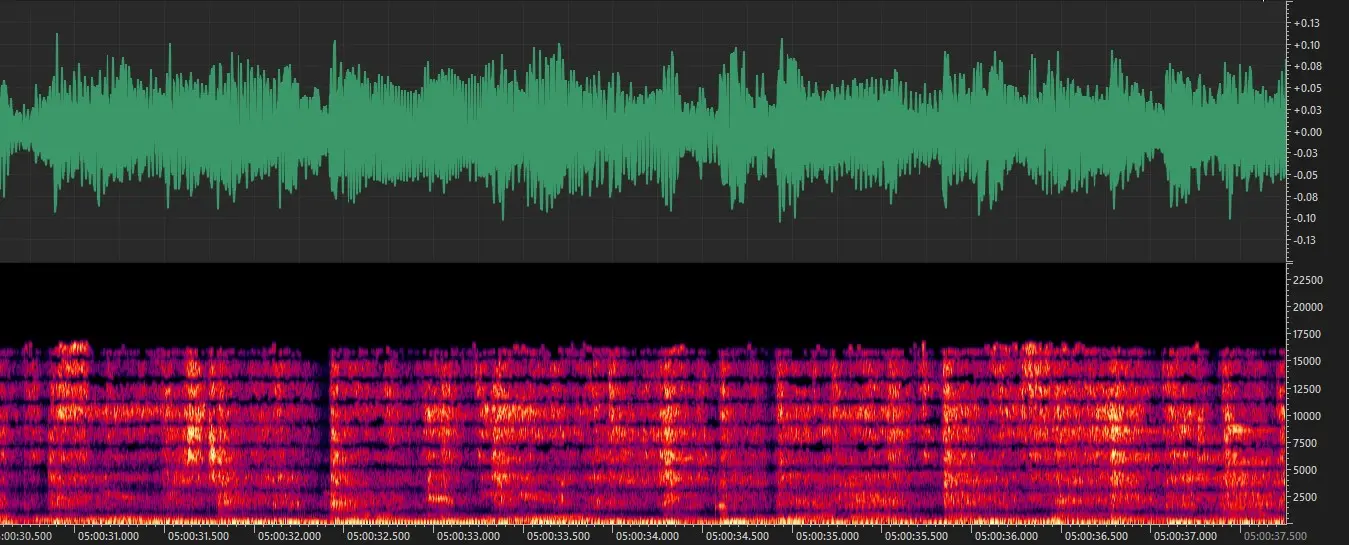Click the 05:00:37.000 time marker
This screenshot has height=545, width=1349.
pyautogui.click(x=1184, y=536)
